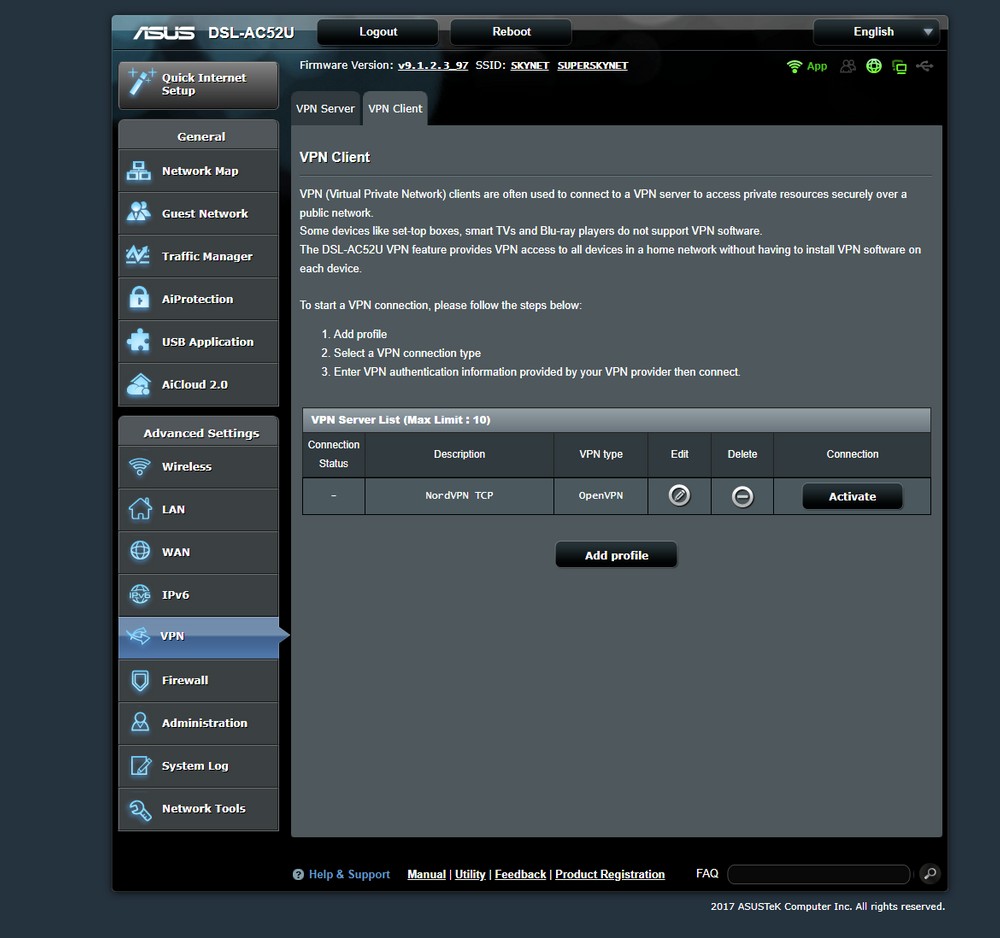
Task: Open AiProtection section
Action: pyautogui.click(x=198, y=299)
